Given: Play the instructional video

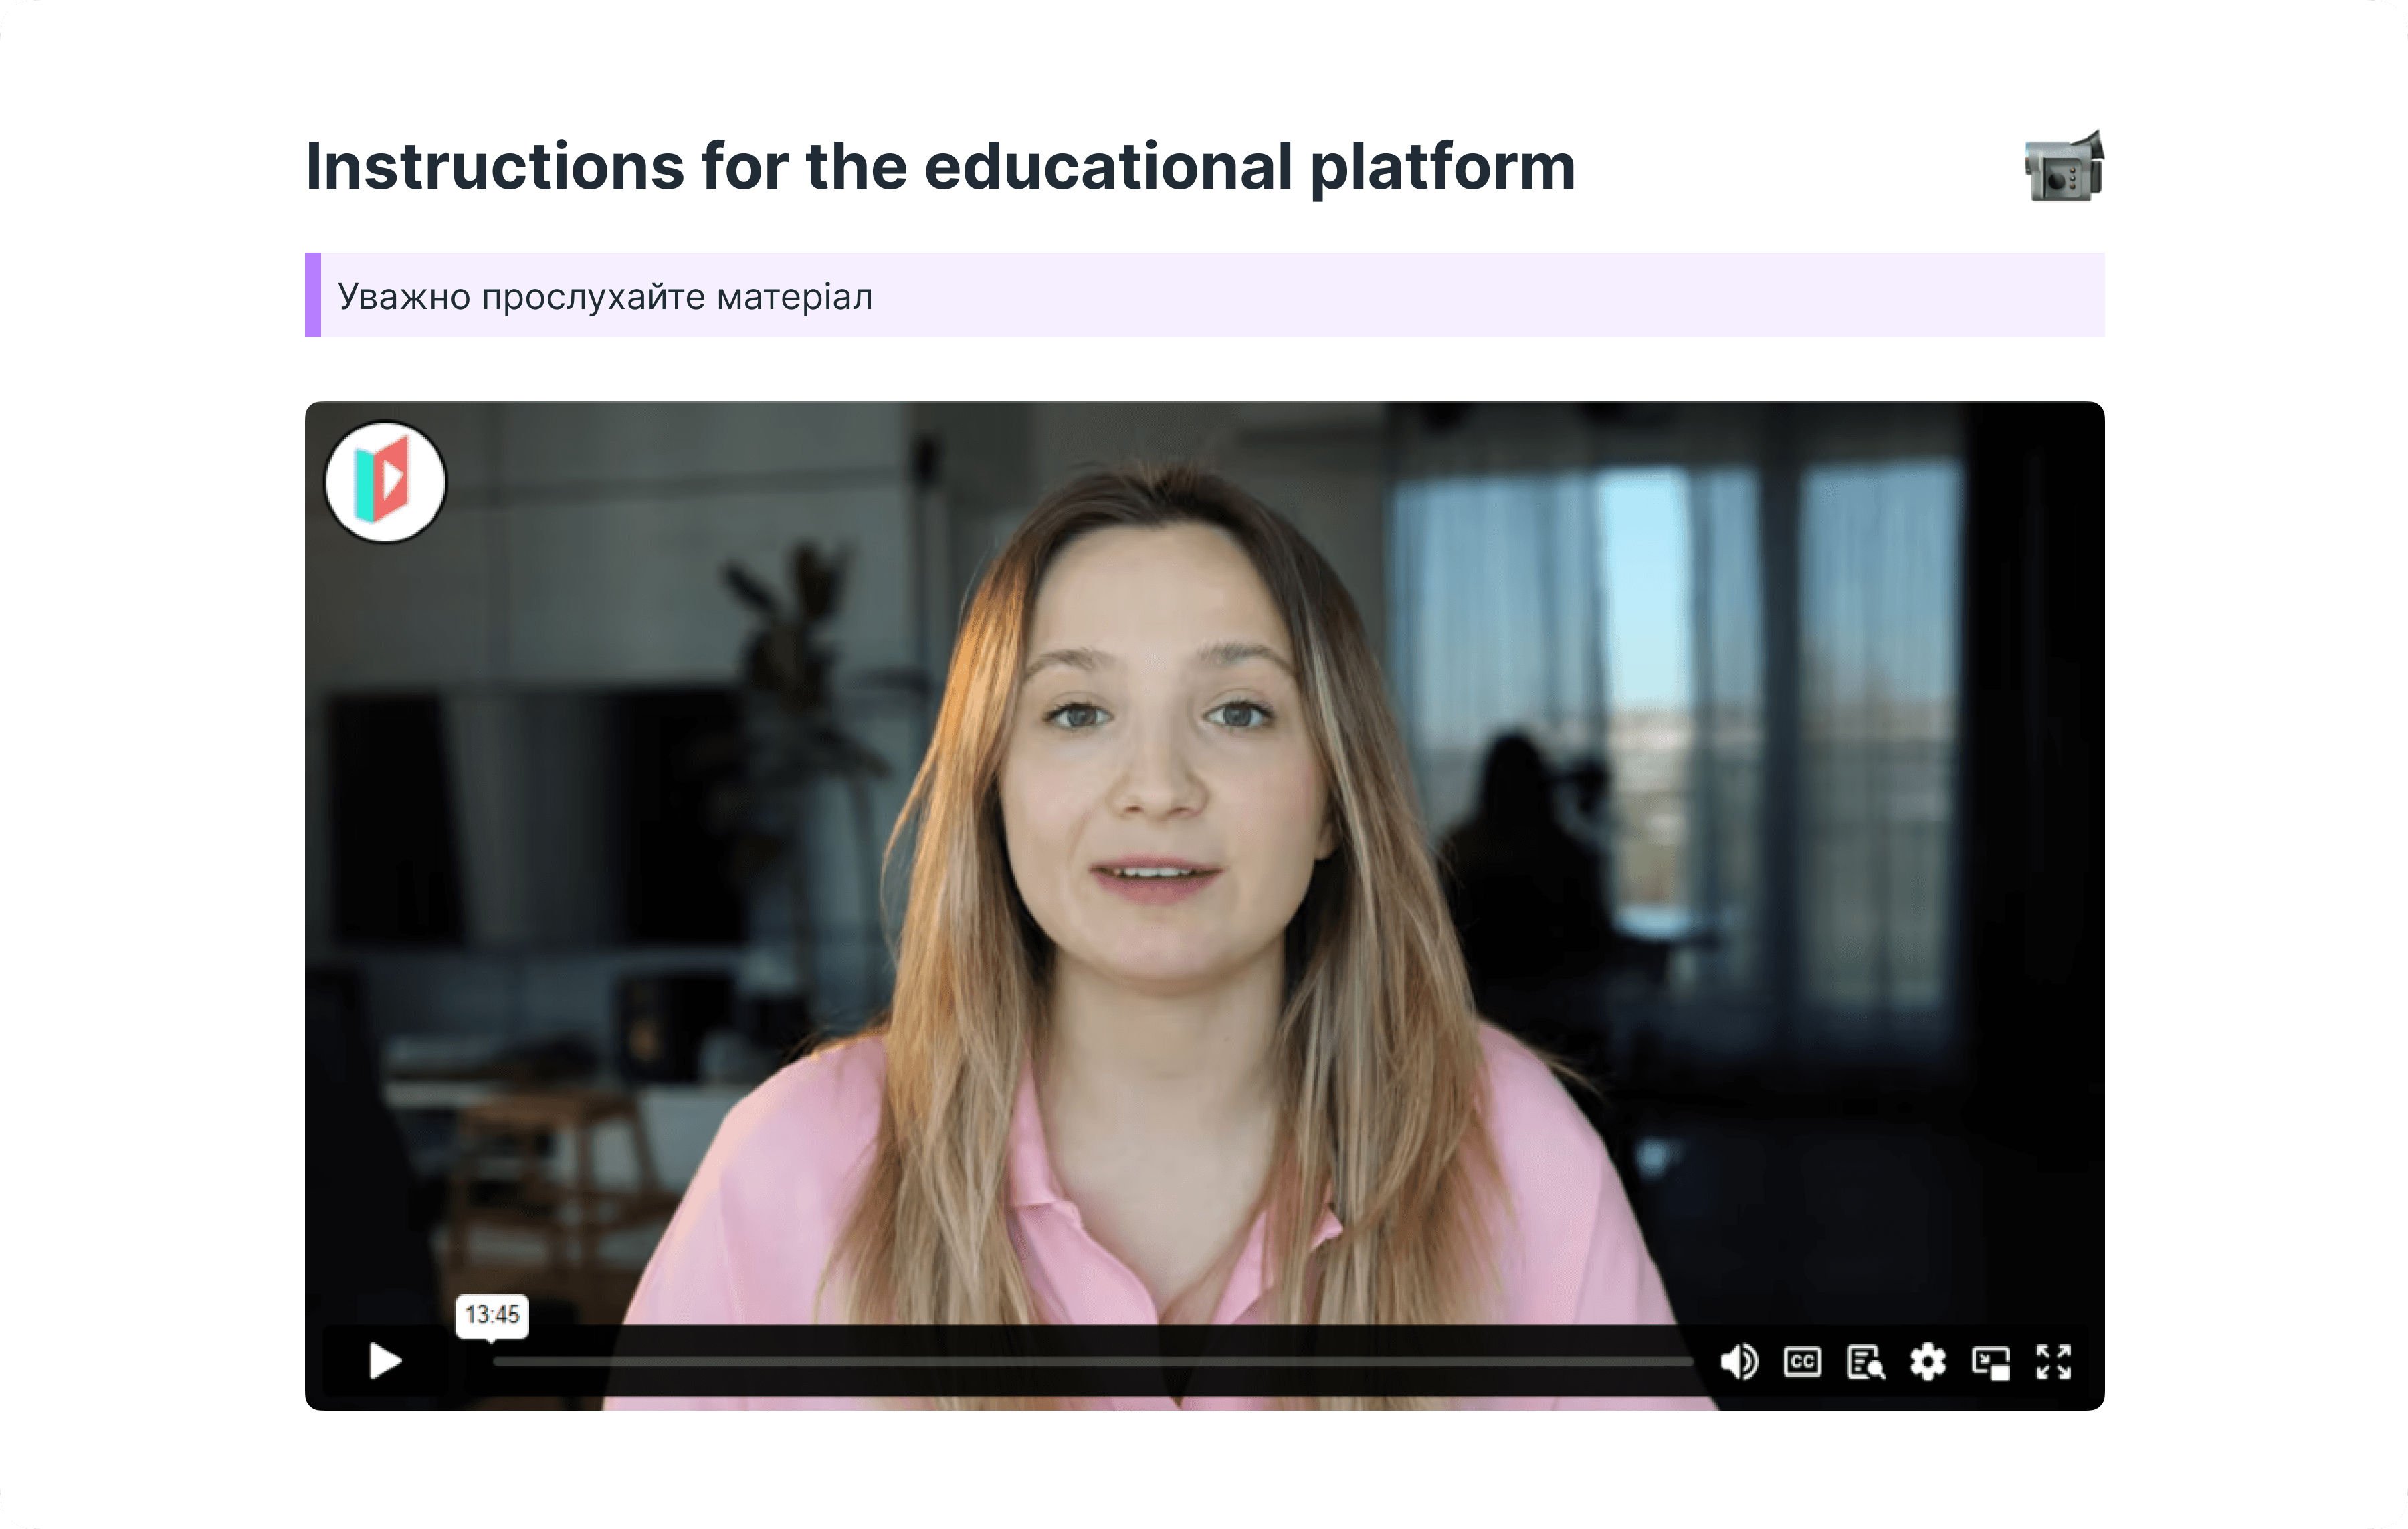Looking at the screenshot, I should coord(385,1361).
